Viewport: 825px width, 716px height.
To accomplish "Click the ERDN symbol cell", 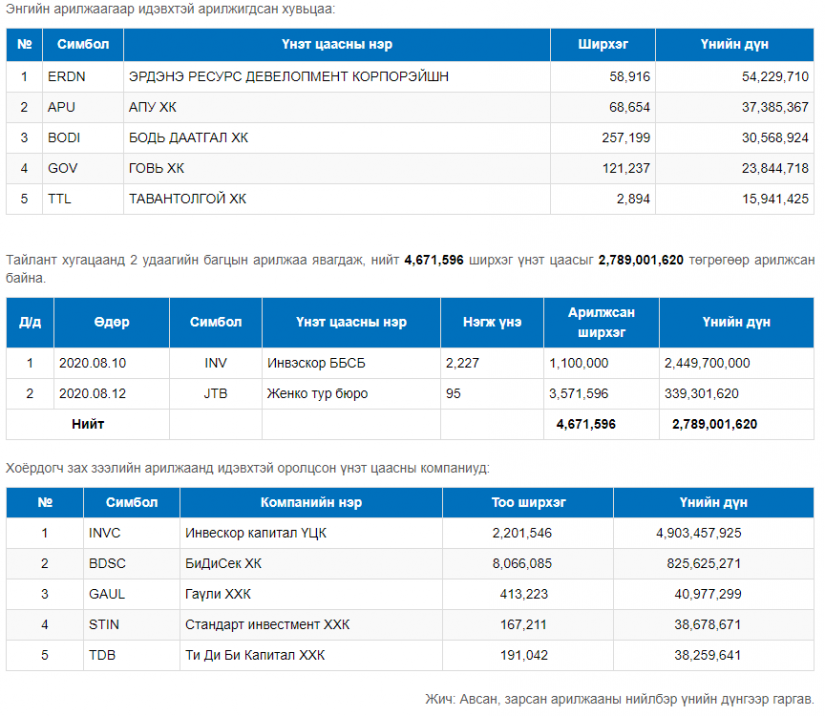I will [x=83, y=77].
